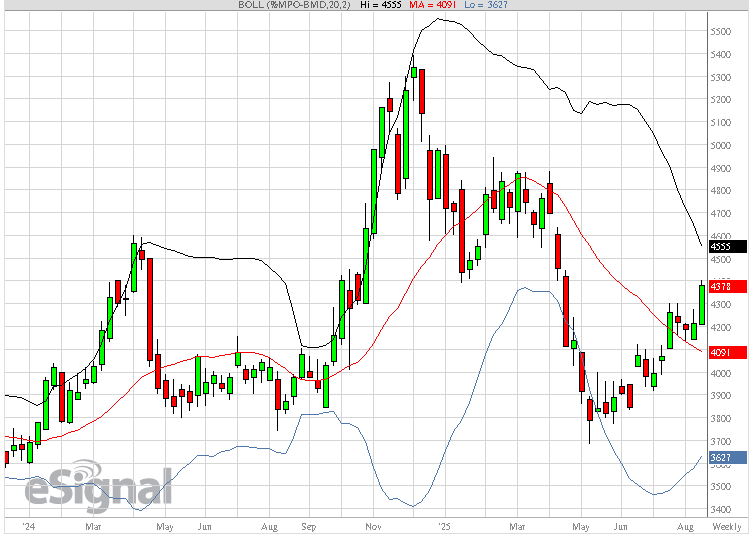Click the Mar label of year 2025
The image size is (756, 536).
[517, 526]
